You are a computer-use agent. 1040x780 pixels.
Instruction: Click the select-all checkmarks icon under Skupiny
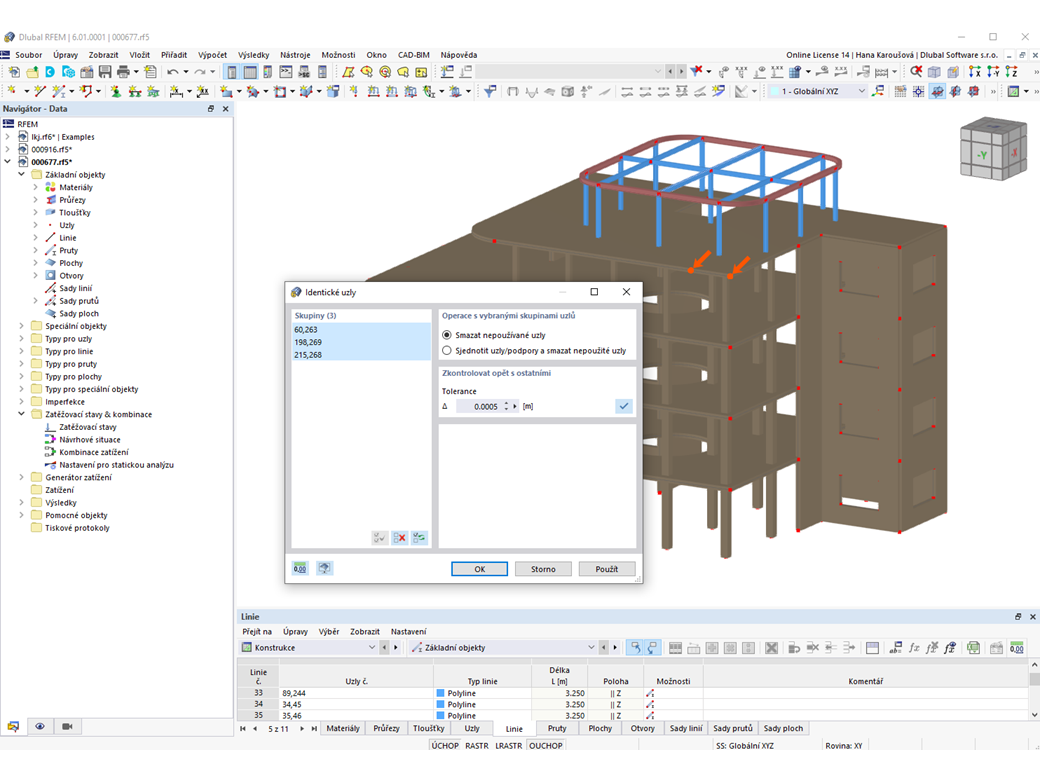point(379,538)
